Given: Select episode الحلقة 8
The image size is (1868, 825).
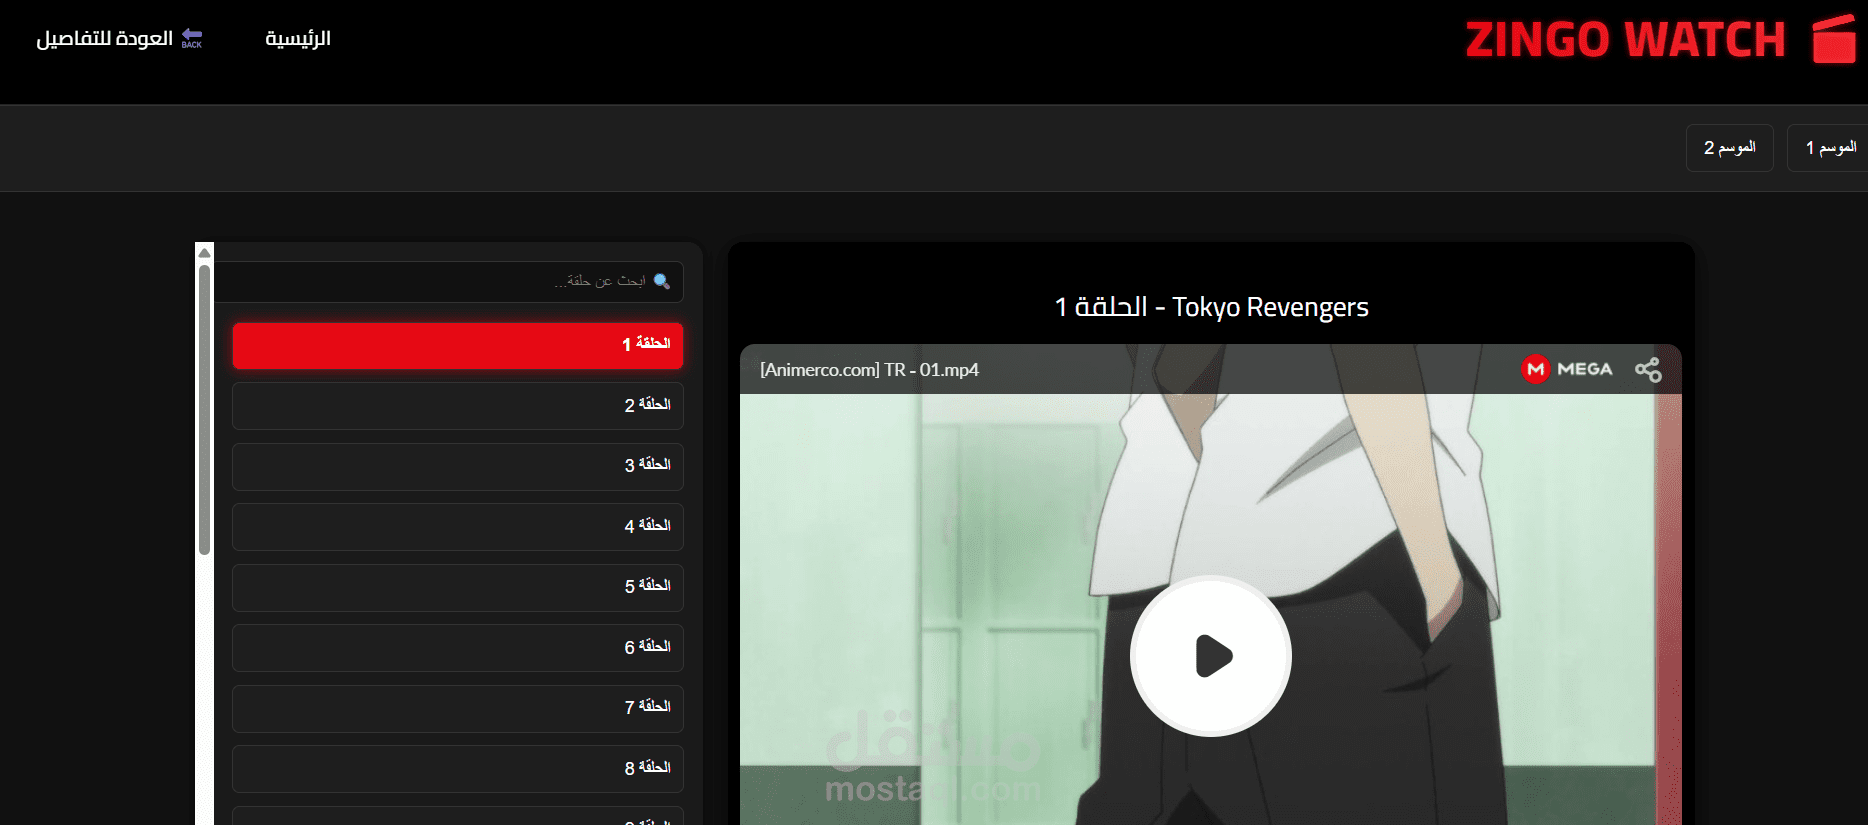Looking at the screenshot, I should tap(458, 769).
